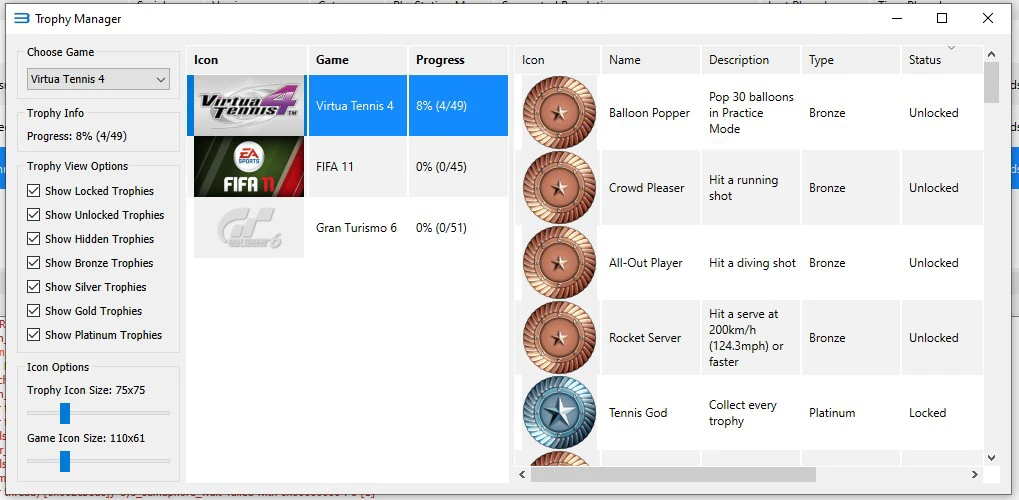Click the '0% (0/51)' progress cell

[458, 228]
